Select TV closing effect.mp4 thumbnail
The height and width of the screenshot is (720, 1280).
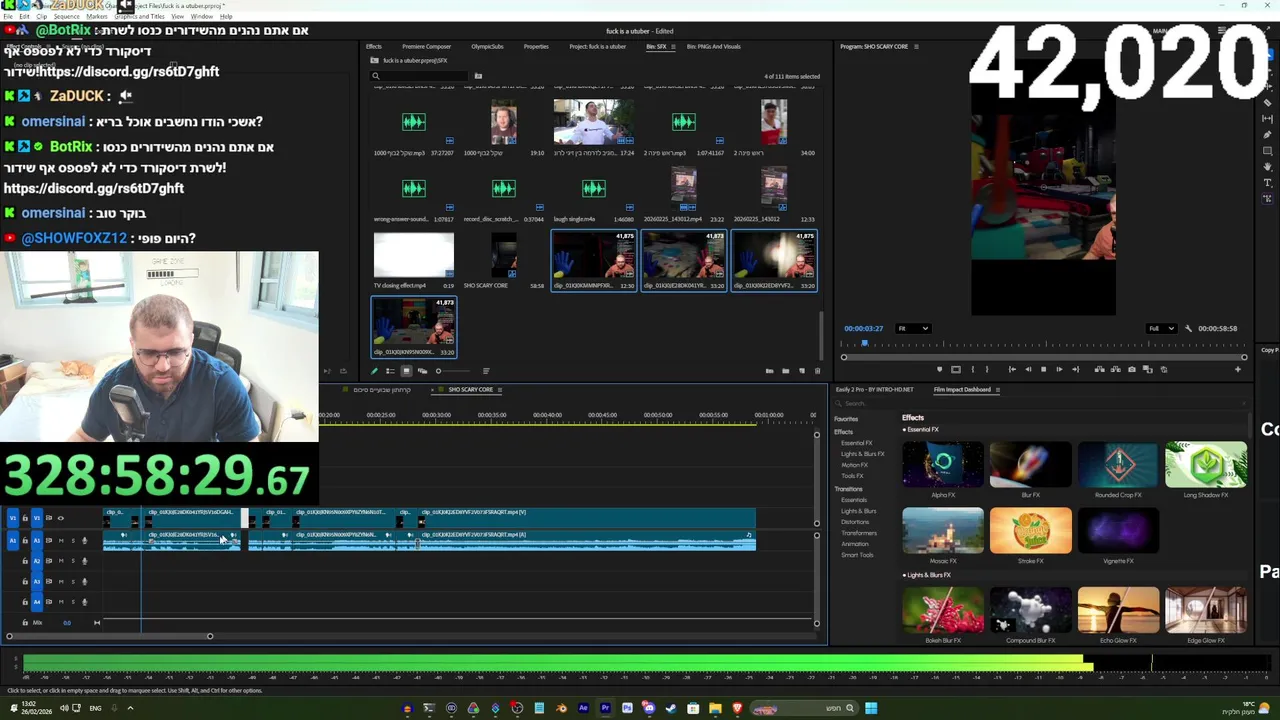(413, 256)
